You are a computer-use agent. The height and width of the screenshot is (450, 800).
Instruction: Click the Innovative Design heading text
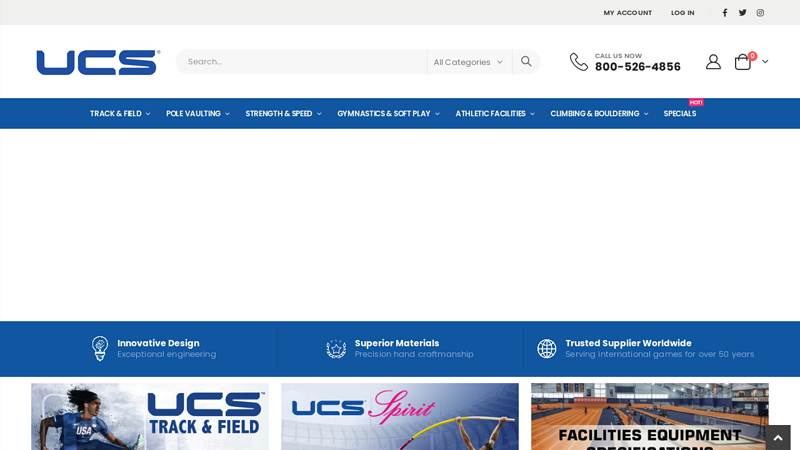[x=158, y=343]
